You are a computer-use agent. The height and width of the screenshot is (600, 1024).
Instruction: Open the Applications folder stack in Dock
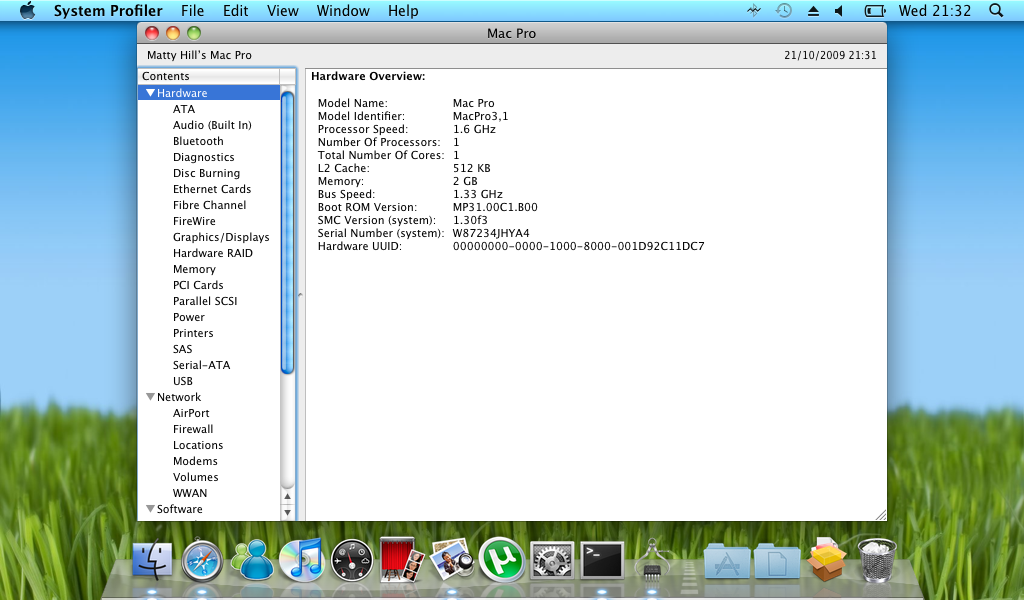pos(727,561)
